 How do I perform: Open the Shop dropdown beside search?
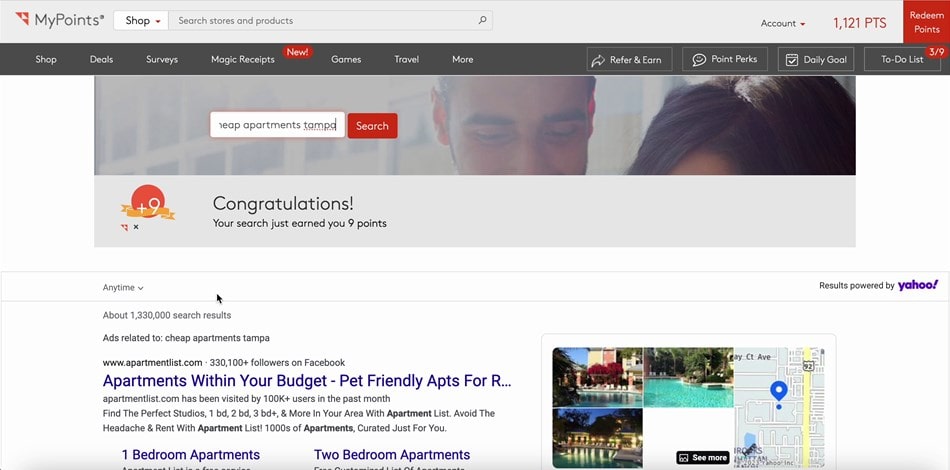[141, 21]
